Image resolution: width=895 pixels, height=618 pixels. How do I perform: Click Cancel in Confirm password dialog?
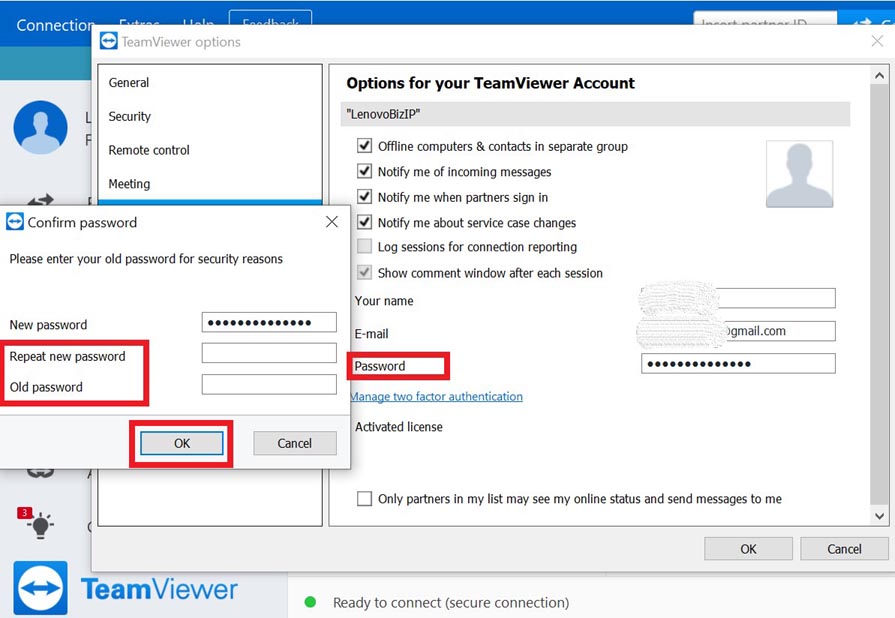[x=295, y=443]
